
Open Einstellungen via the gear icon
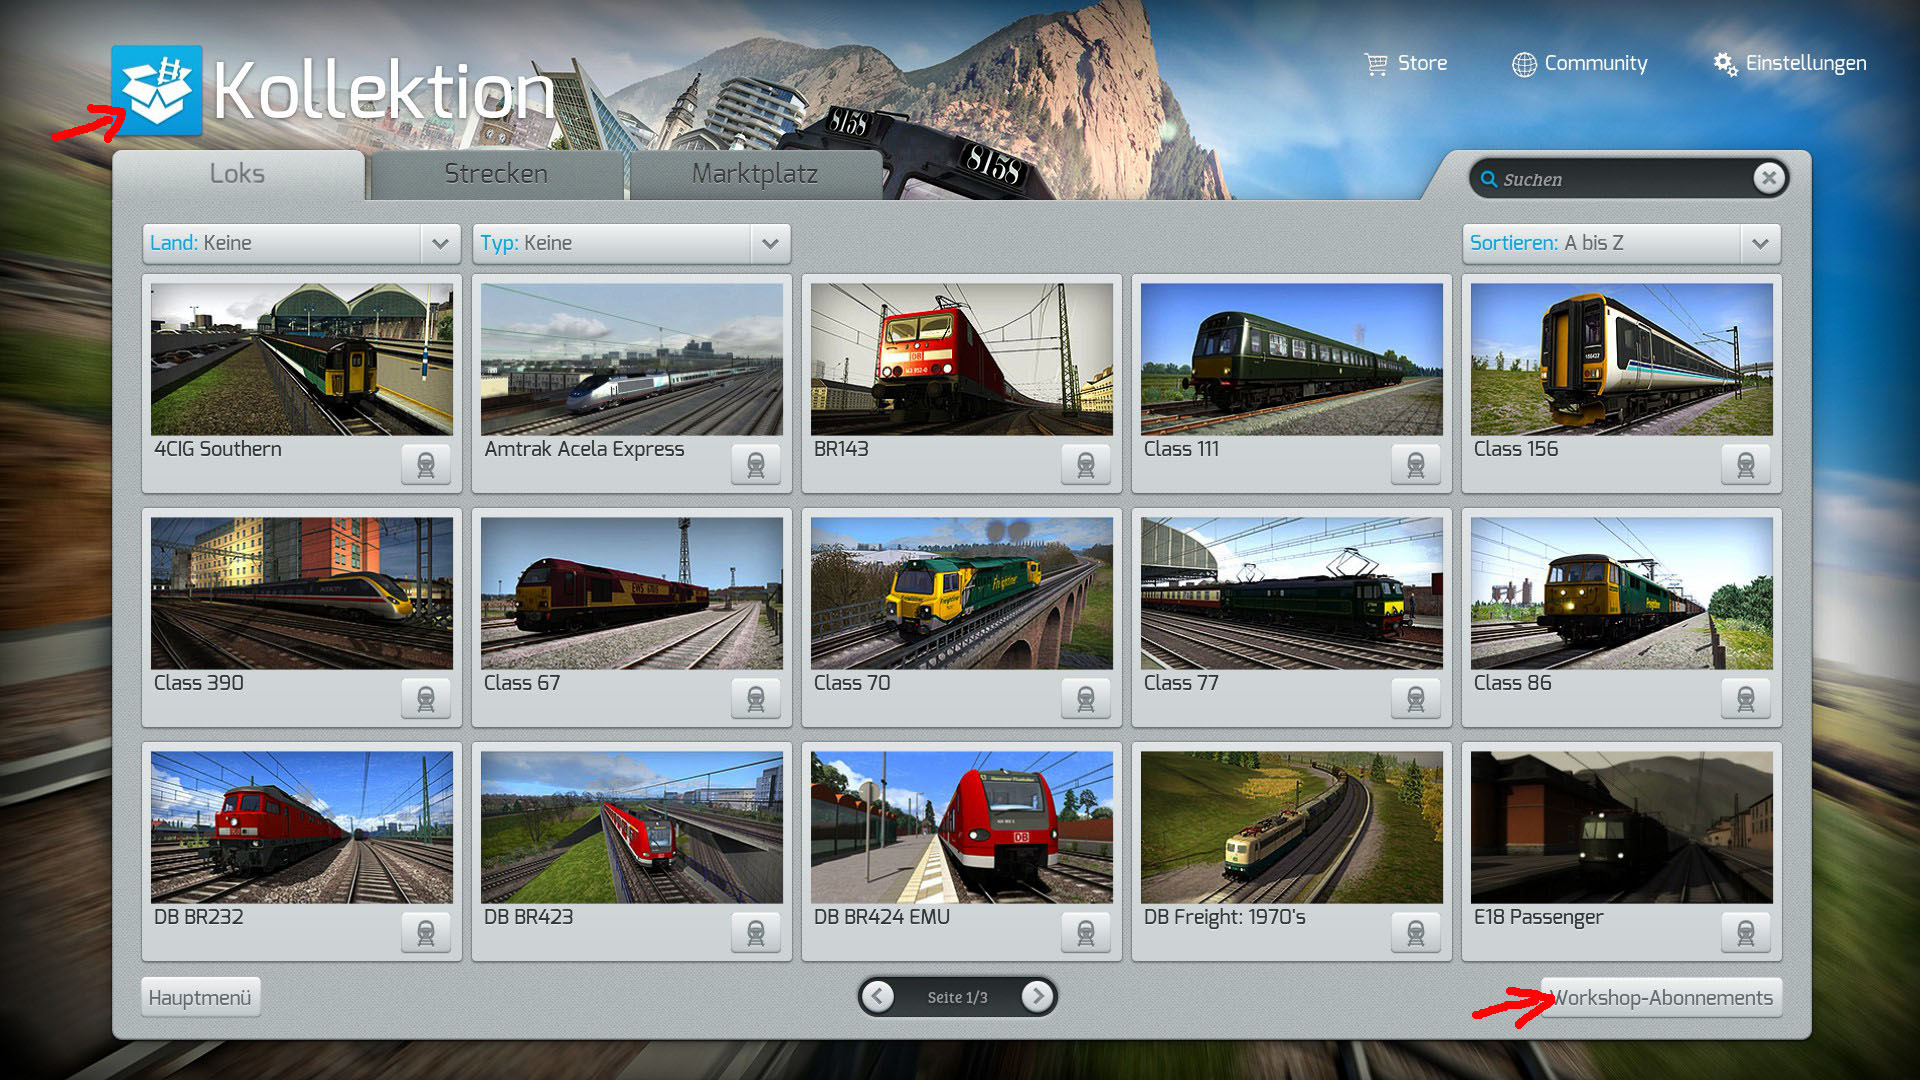pos(1725,64)
